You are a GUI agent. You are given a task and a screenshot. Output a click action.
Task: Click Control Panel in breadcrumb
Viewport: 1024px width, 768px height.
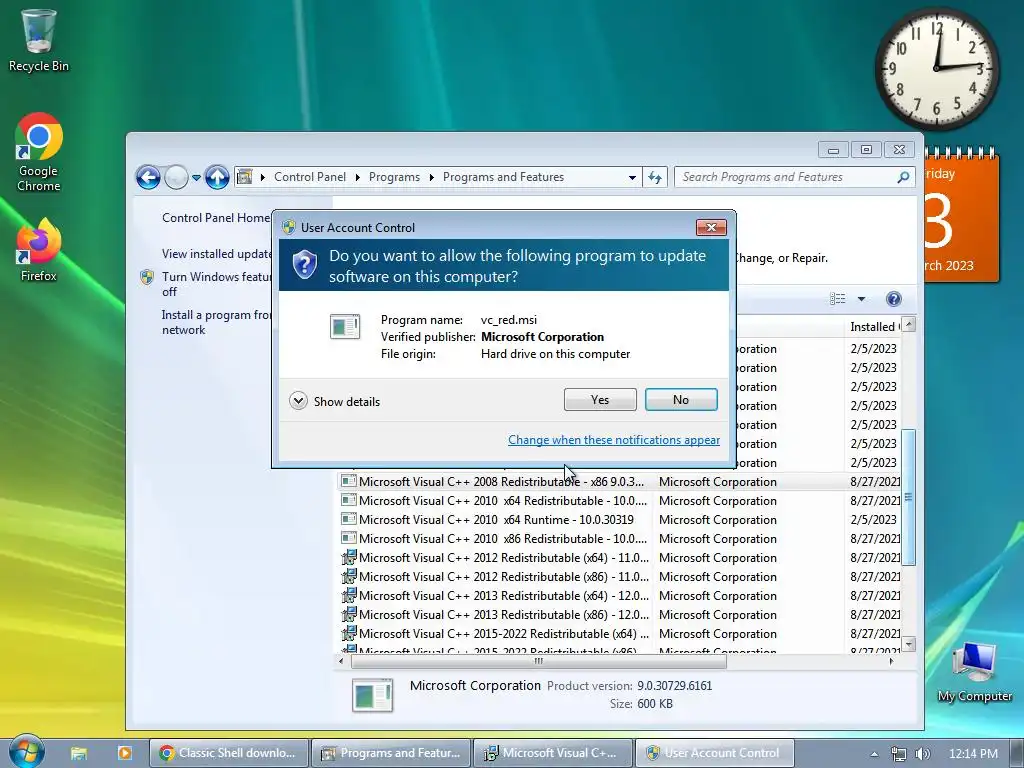(x=310, y=177)
